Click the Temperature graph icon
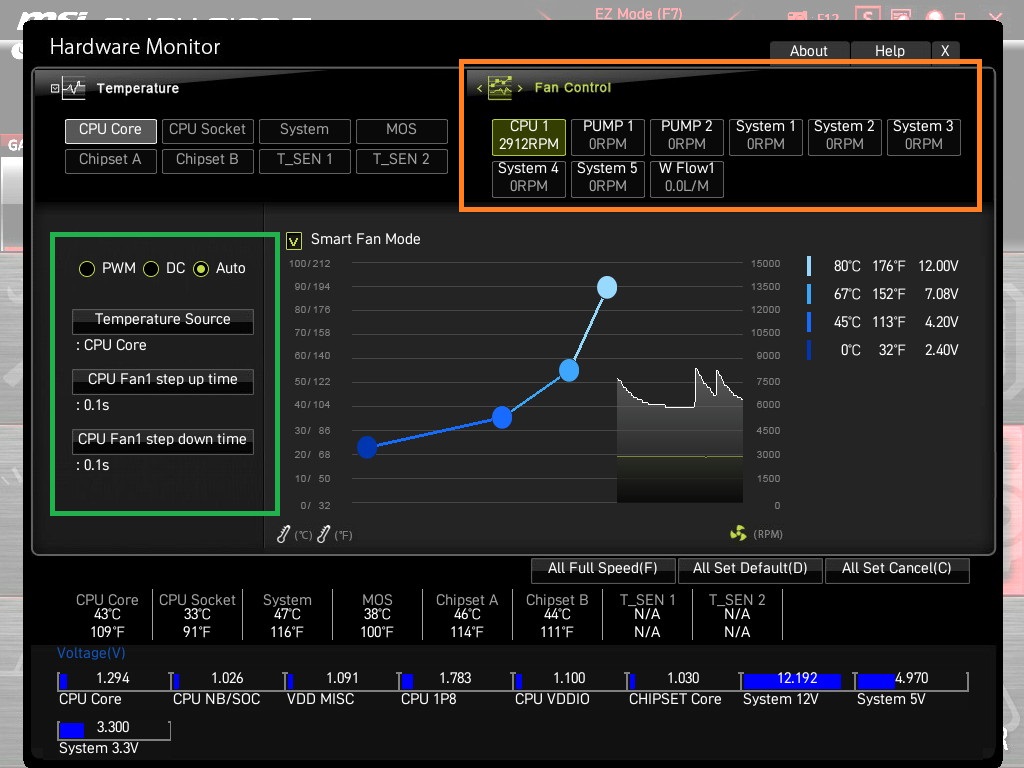The image size is (1024, 768). click(74, 88)
